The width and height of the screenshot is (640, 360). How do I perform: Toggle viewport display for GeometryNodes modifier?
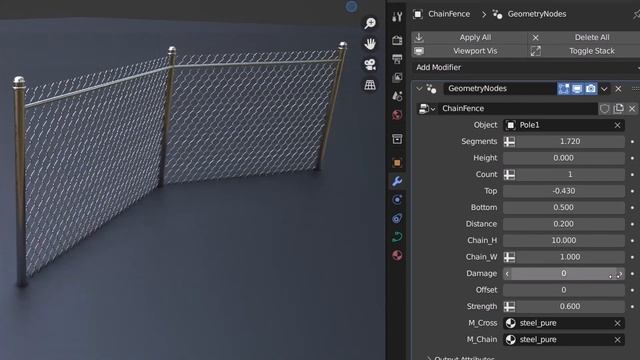pos(577,89)
